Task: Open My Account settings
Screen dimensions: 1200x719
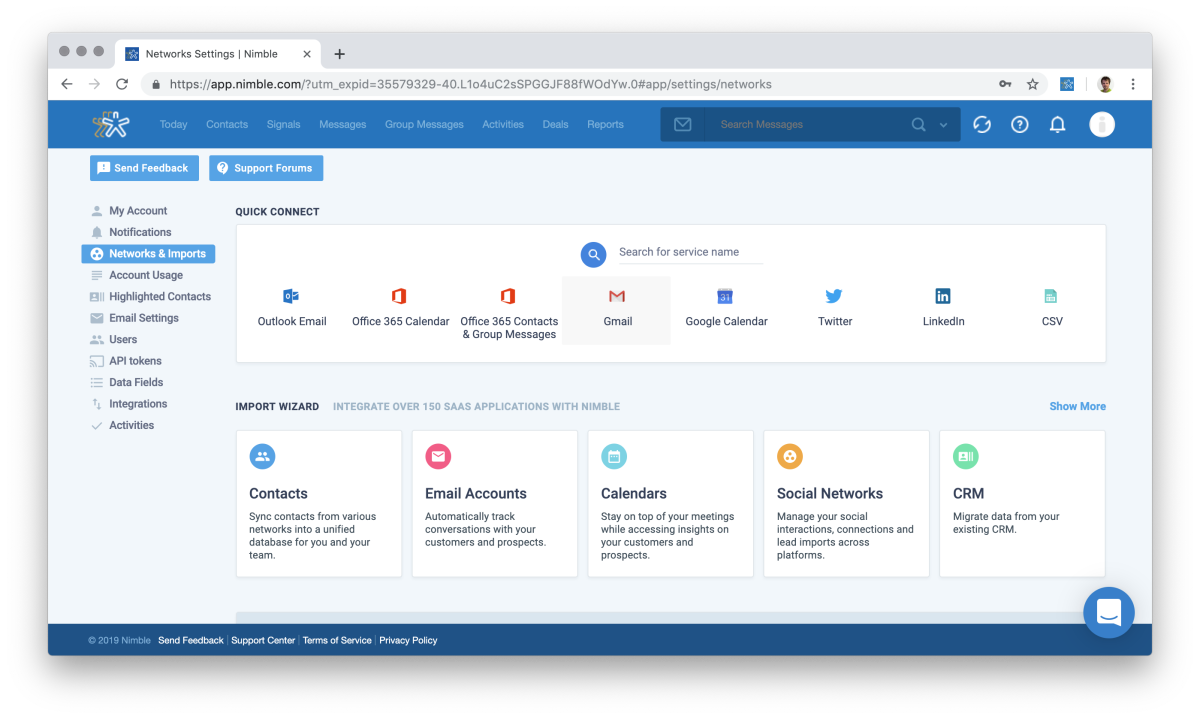Action: coord(138,211)
